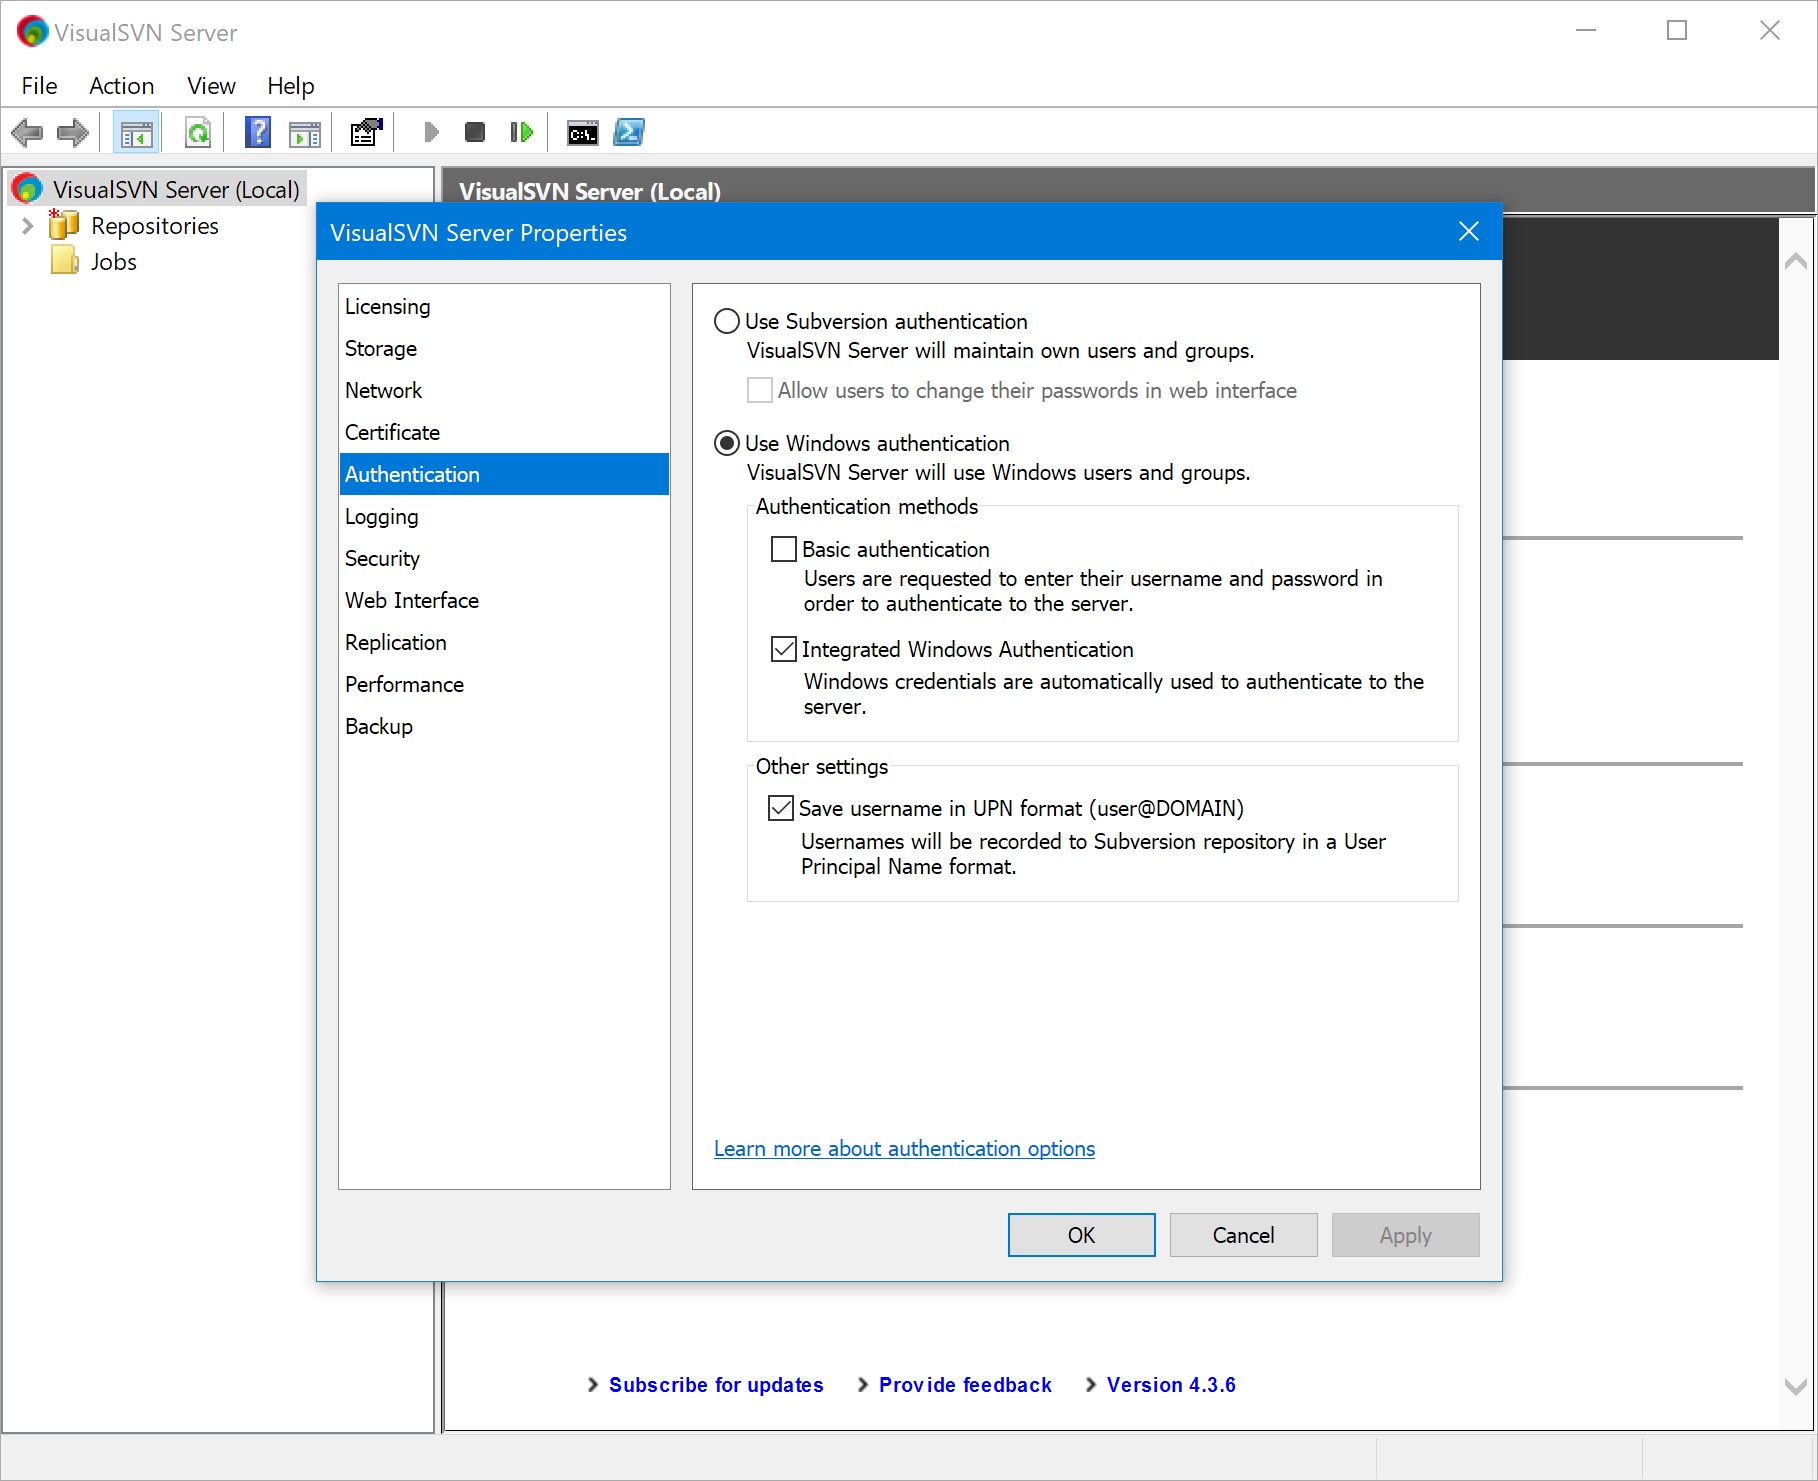Open the Help question mark icon
The width and height of the screenshot is (1818, 1481).
coord(258,133)
